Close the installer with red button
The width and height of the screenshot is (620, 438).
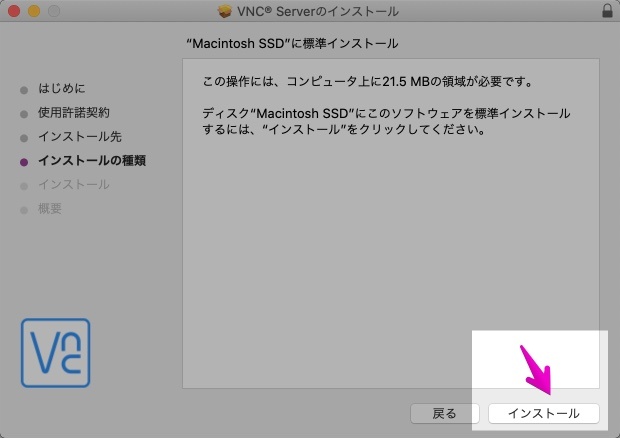click(x=14, y=11)
